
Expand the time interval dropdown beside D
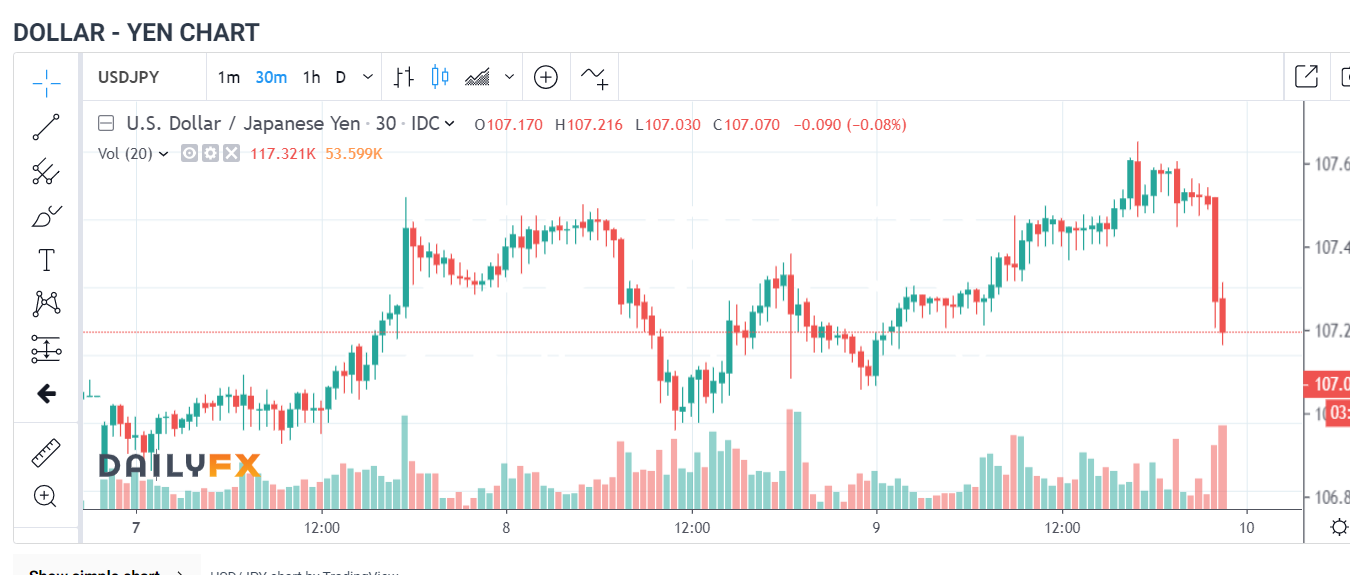[368, 77]
